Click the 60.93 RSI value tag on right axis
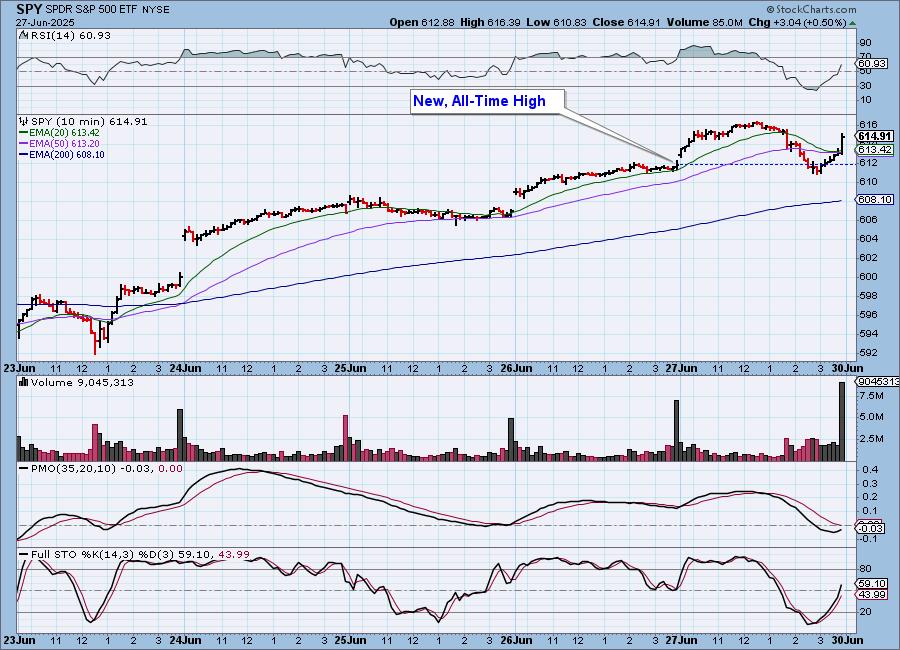This screenshot has height=650, width=900. tap(871, 64)
